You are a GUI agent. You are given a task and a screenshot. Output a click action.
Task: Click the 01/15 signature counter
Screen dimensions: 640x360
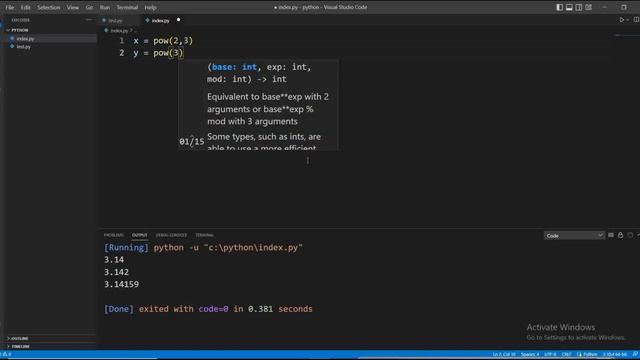pos(191,142)
